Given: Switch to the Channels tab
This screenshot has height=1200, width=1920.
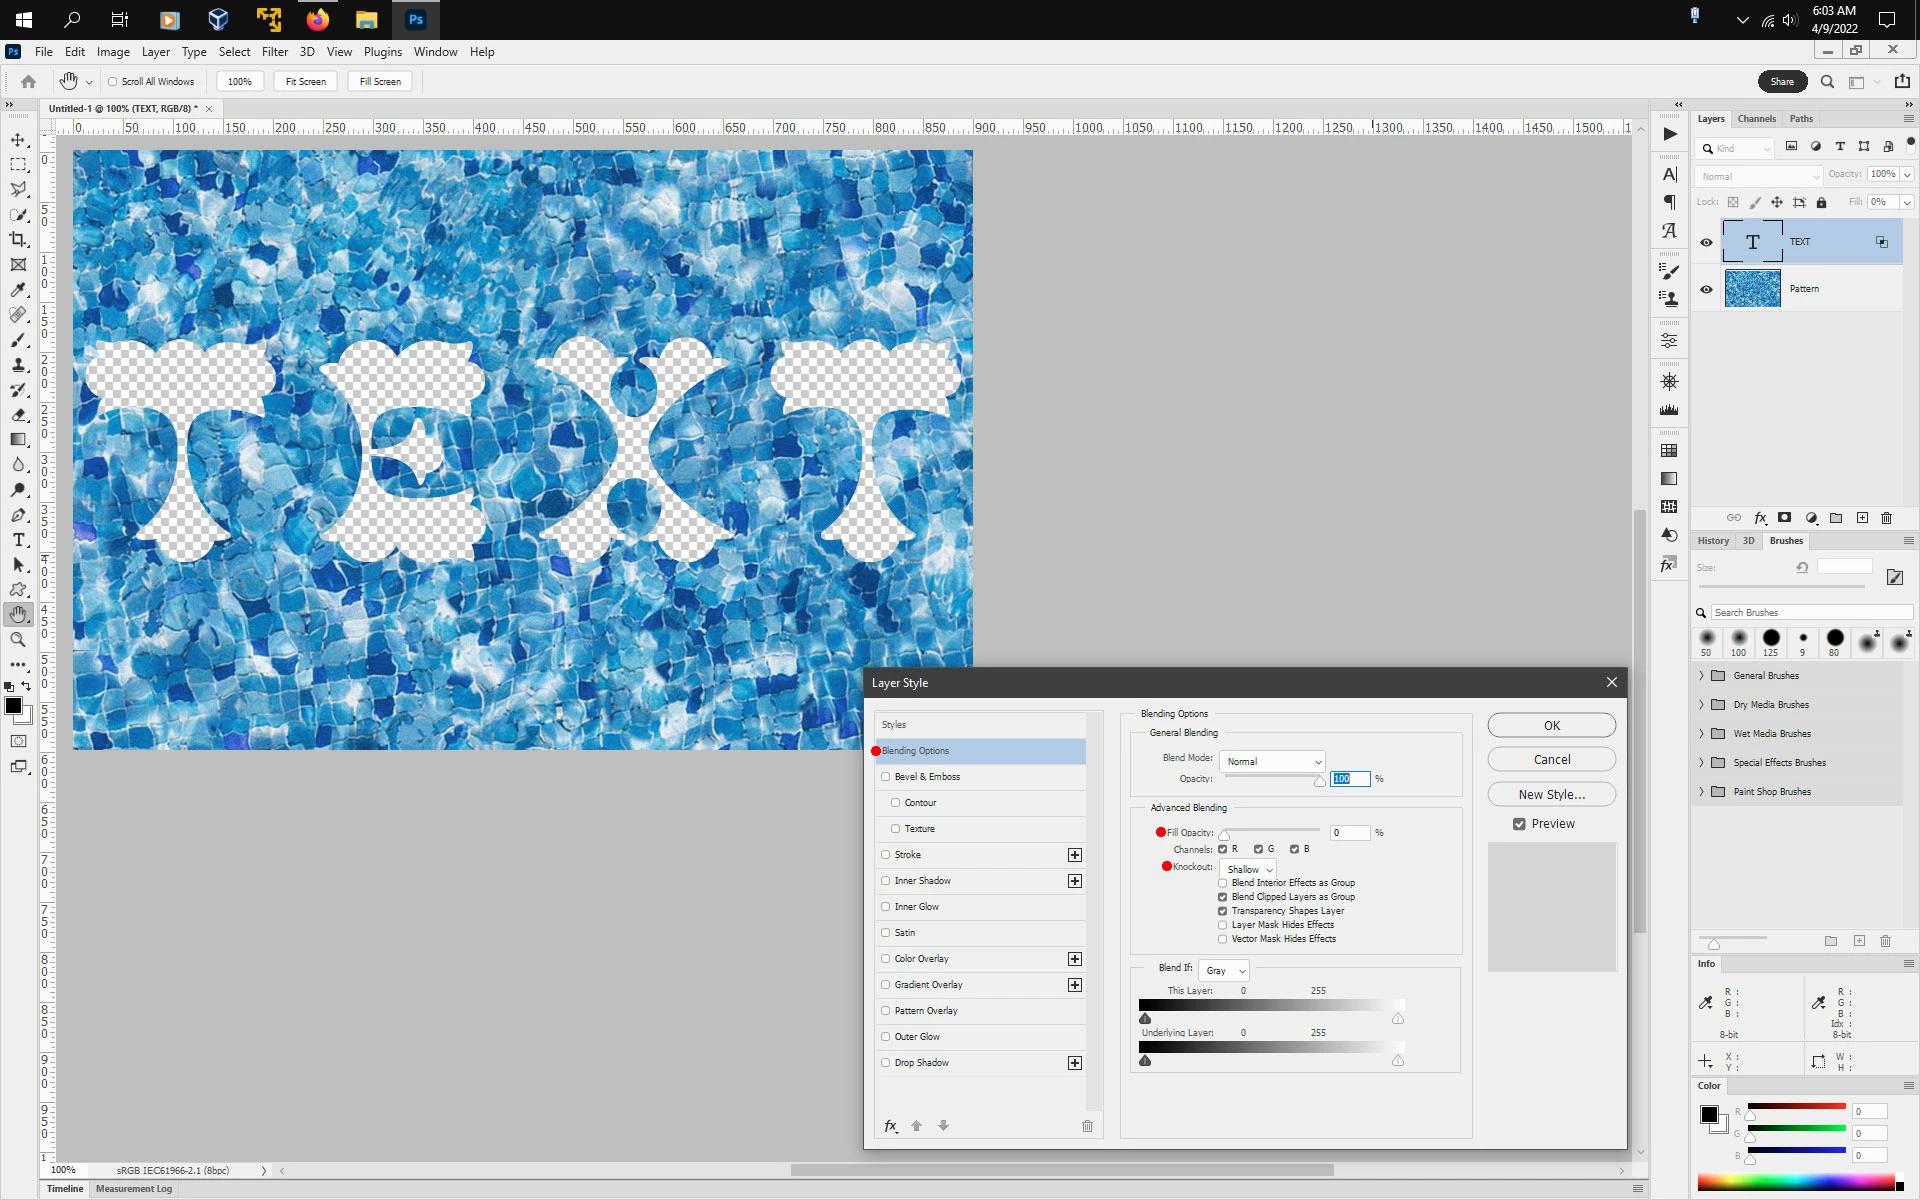Looking at the screenshot, I should 1756,119.
